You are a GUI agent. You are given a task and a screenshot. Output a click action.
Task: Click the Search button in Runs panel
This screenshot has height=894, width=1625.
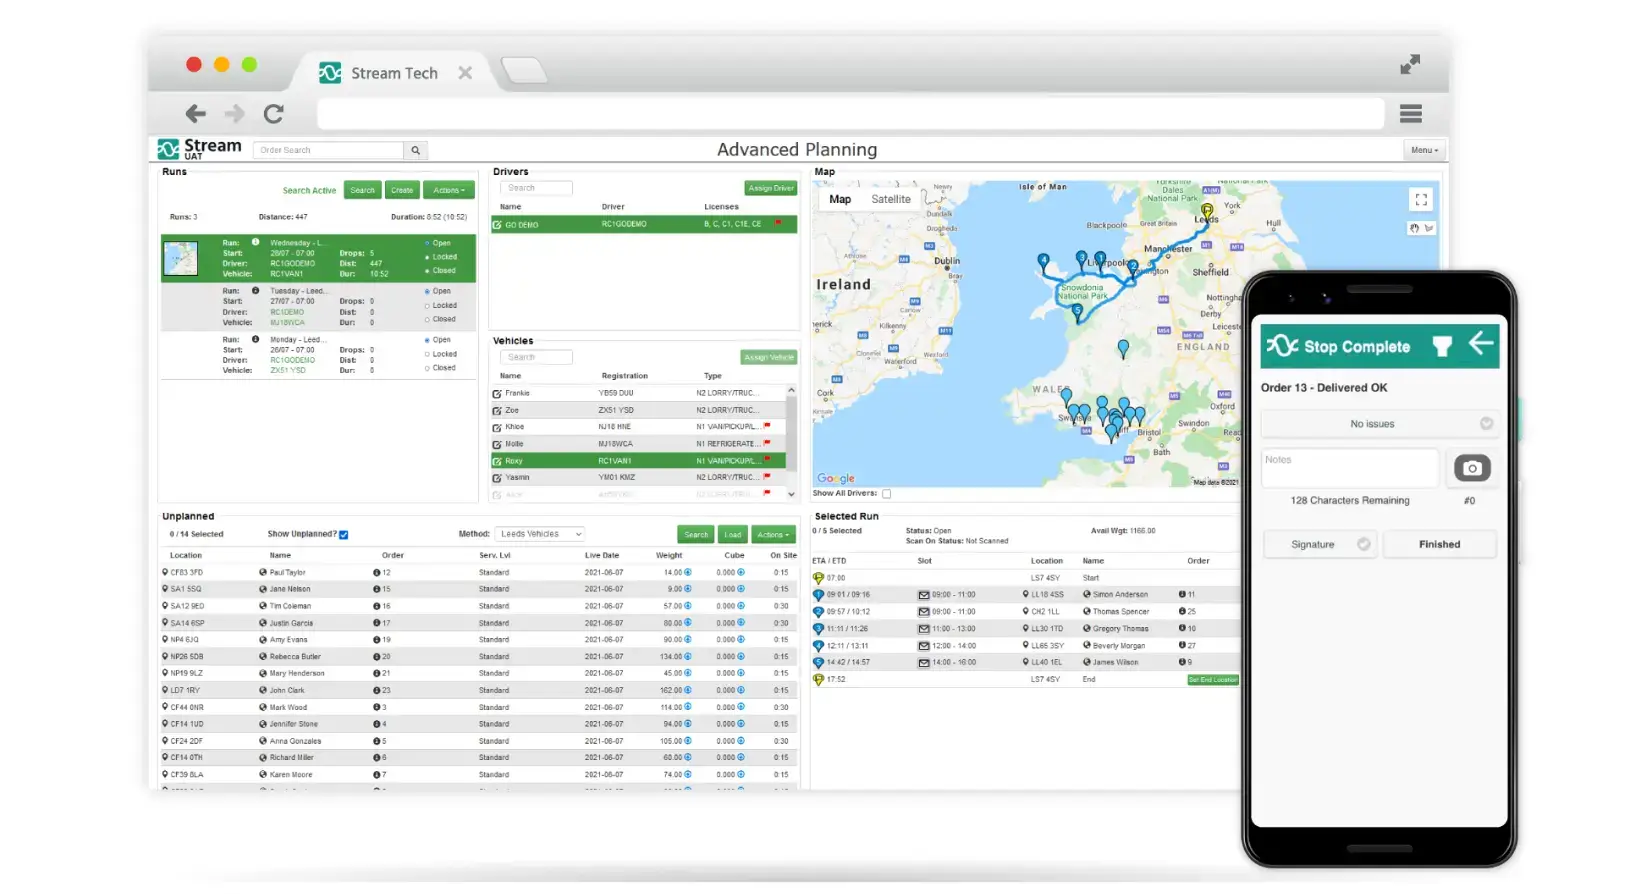point(362,190)
